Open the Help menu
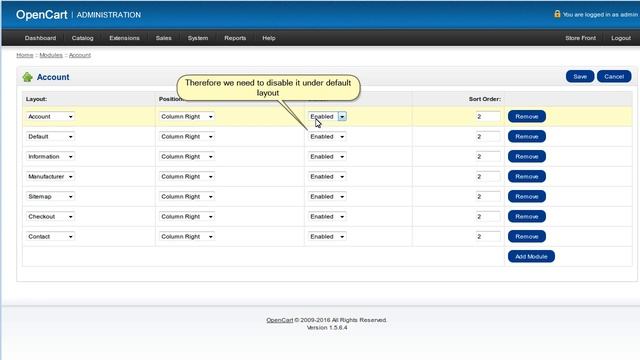Image resolution: width=640 pixels, height=360 pixels. click(269, 38)
